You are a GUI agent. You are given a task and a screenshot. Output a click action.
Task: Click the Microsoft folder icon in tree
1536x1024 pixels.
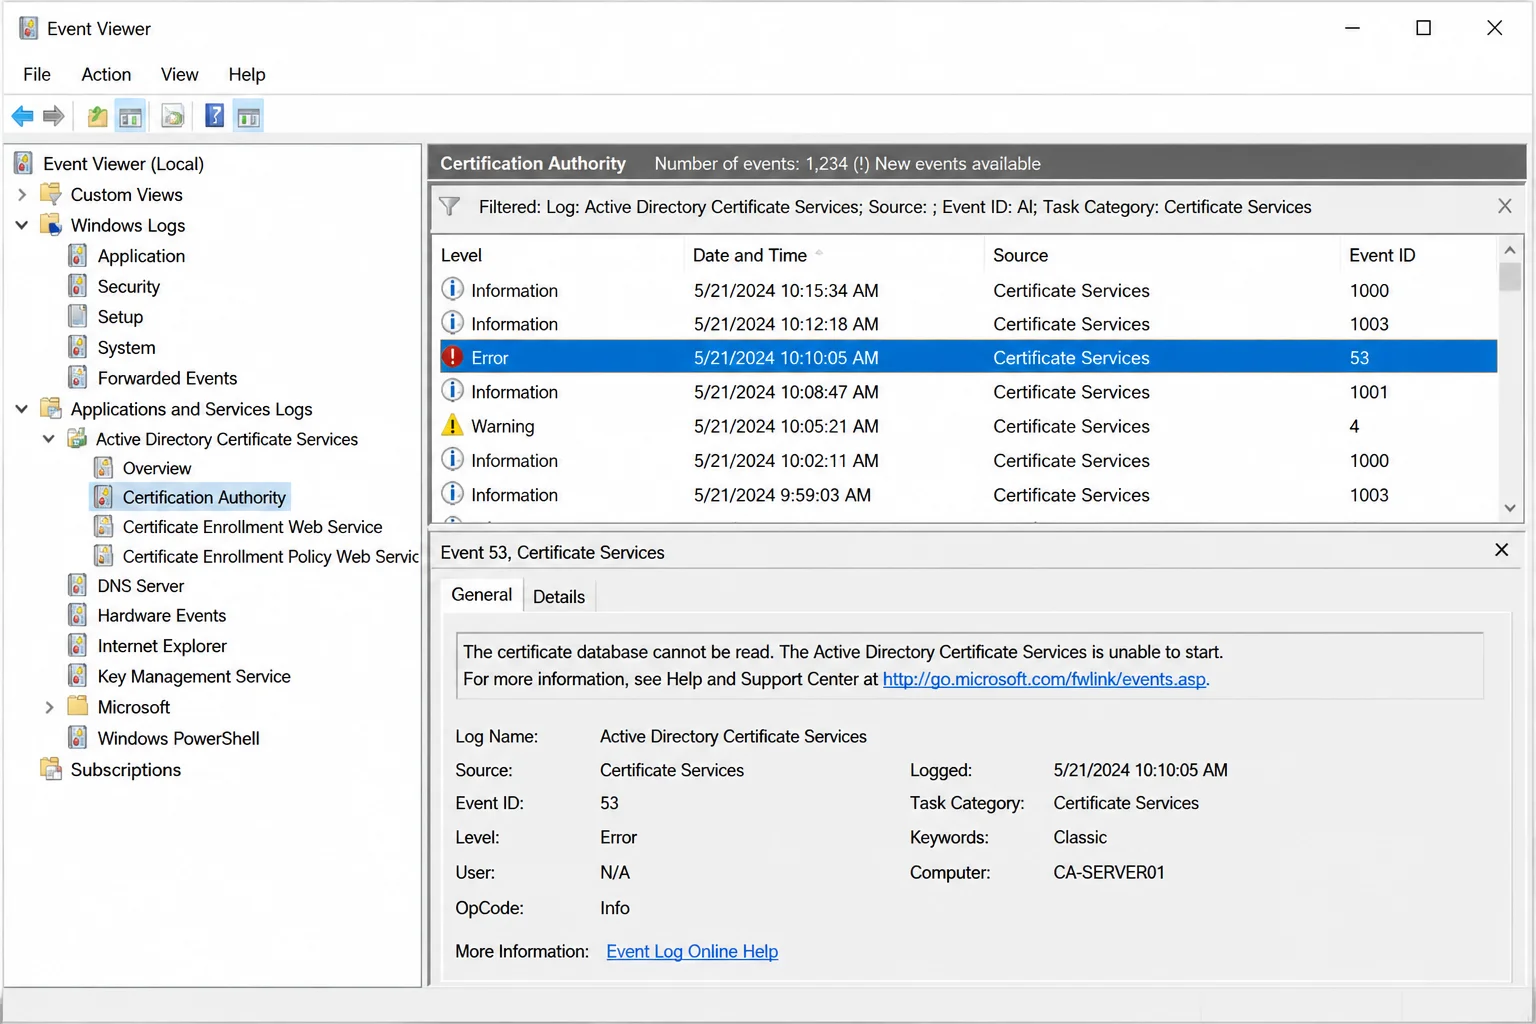78,707
